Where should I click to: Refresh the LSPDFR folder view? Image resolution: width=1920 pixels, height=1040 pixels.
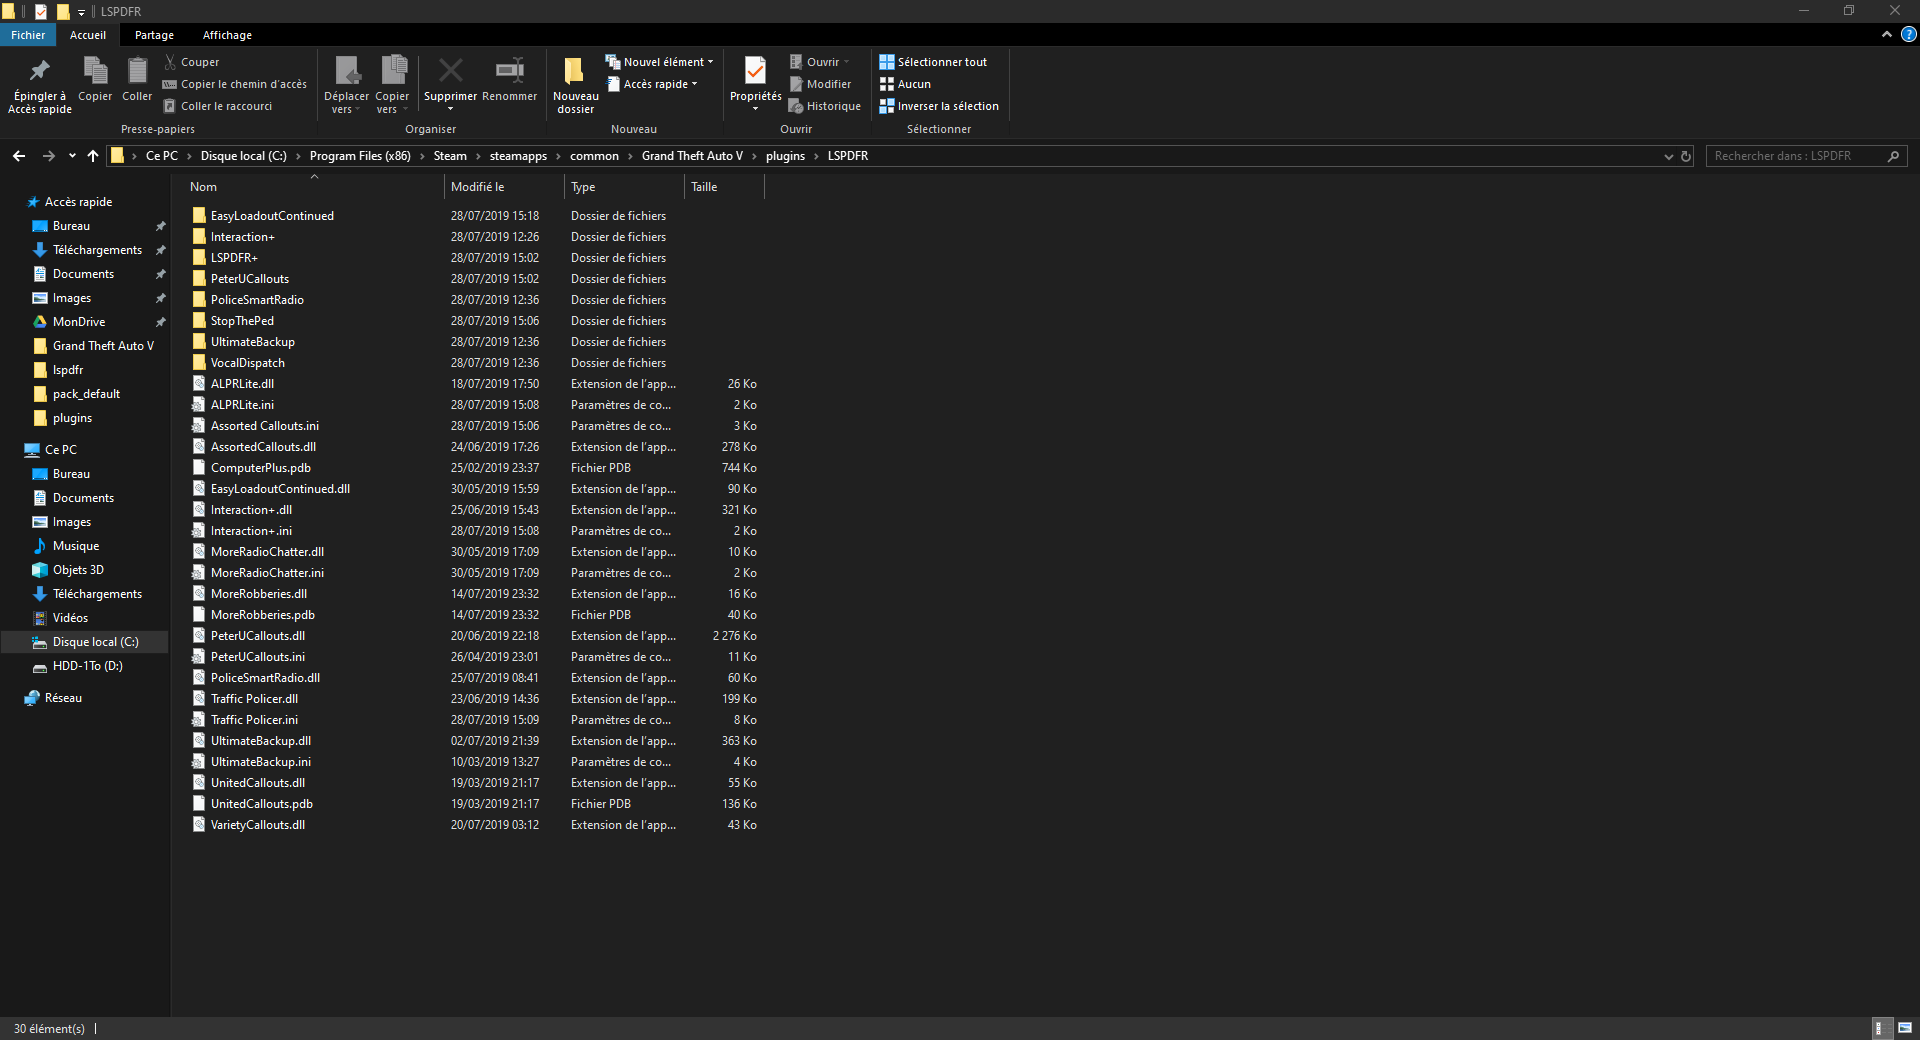[x=1686, y=156]
